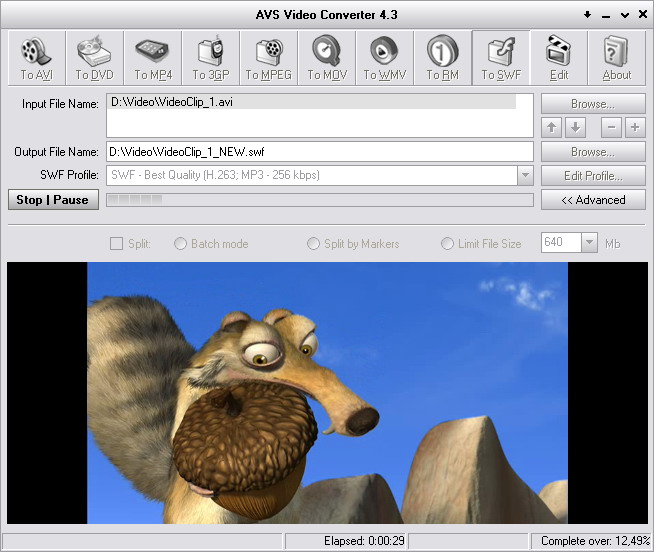654x552 pixels.
Task: Expand the SWF Profile dropdown
Action: coord(525,176)
